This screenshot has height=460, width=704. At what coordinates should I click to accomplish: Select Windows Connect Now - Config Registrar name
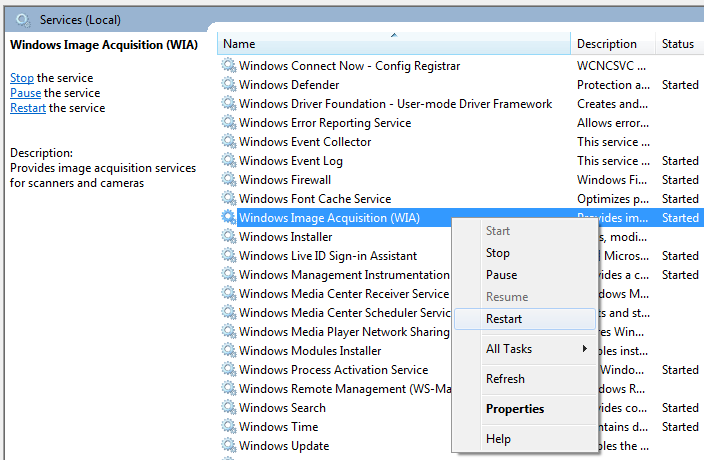pyautogui.click(x=349, y=66)
